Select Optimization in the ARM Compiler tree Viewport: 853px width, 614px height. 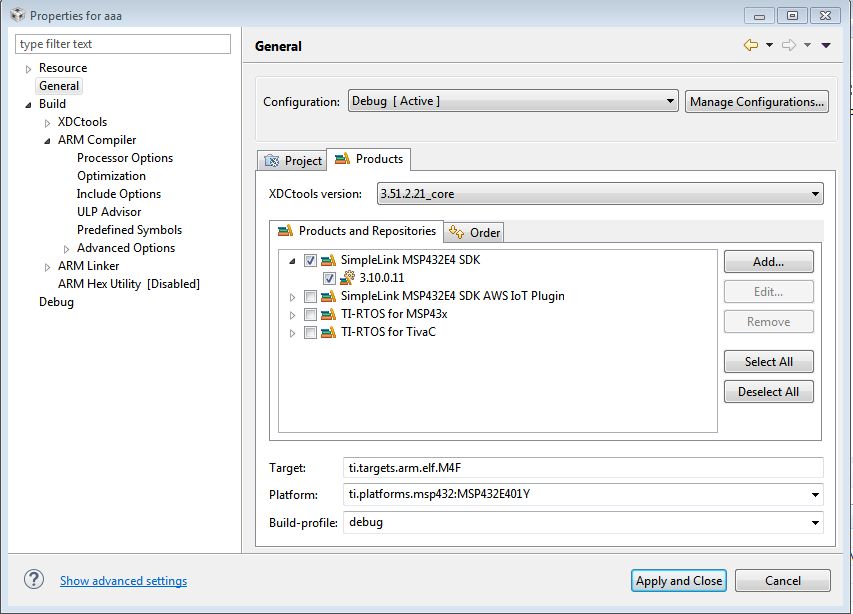(x=111, y=176)
